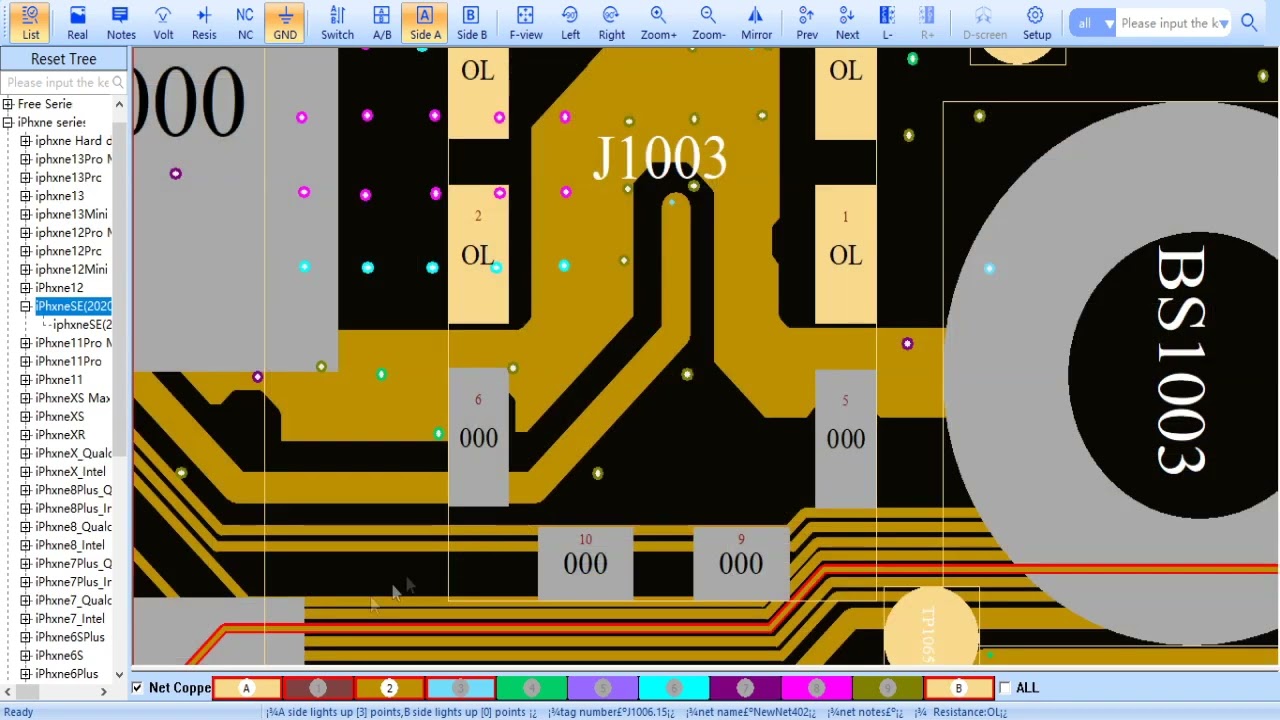This screenshot has height=720, width=1280.
Task: Click tree horizontal scrollbar right arrow
Action: [103, 691]
